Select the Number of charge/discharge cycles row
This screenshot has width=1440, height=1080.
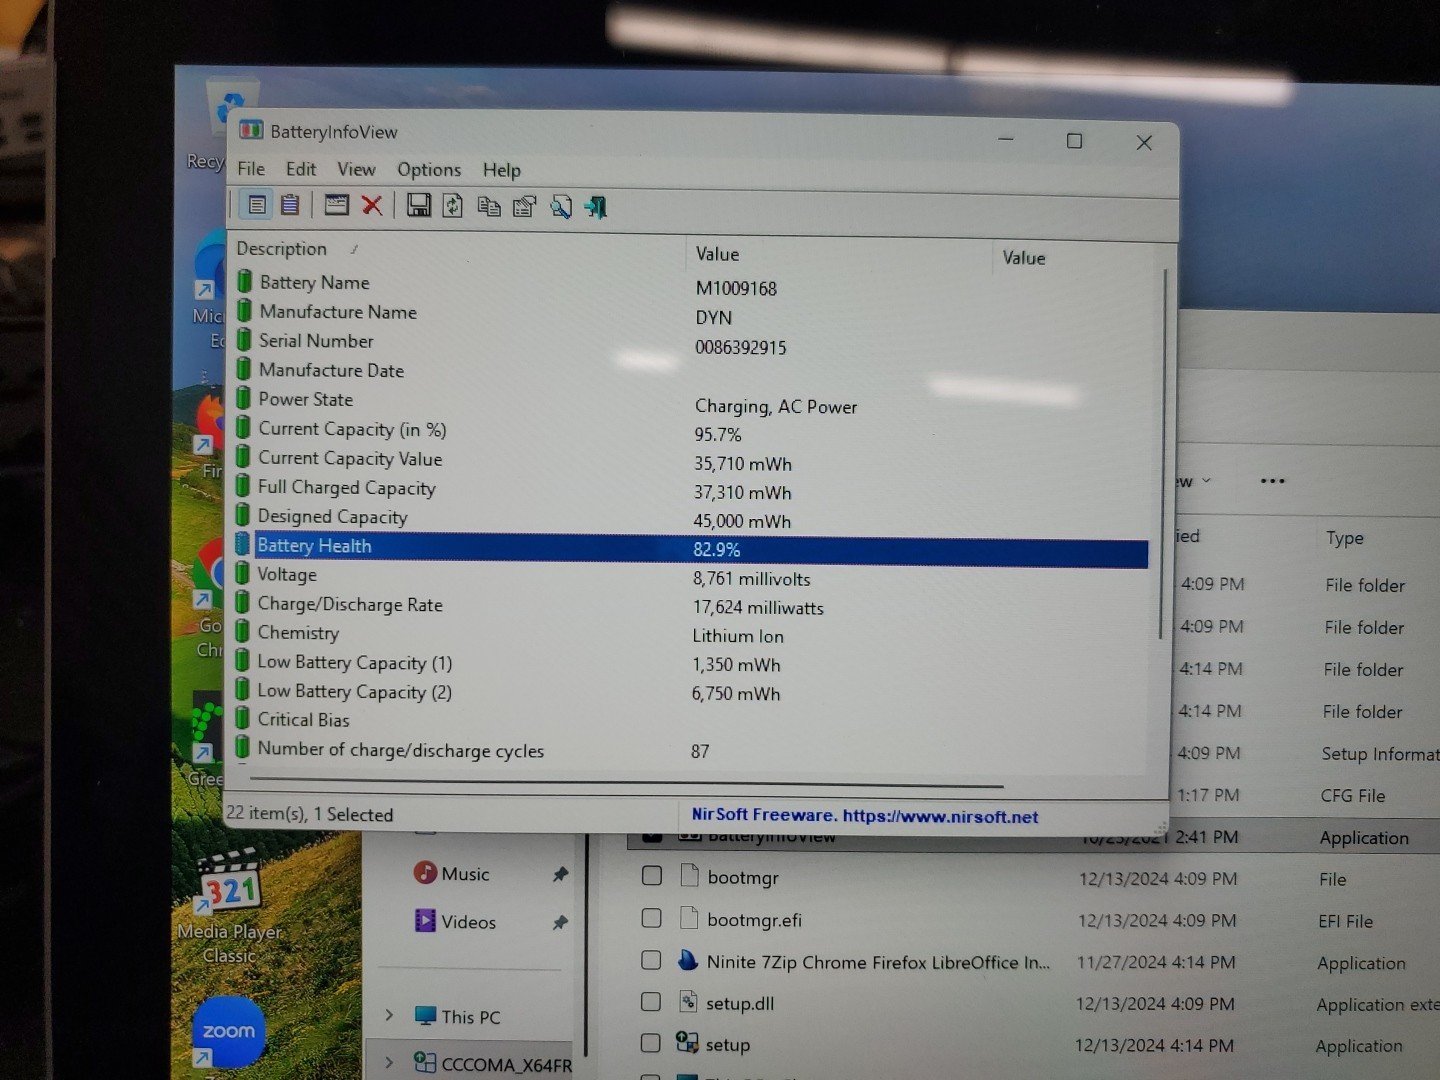690,750
